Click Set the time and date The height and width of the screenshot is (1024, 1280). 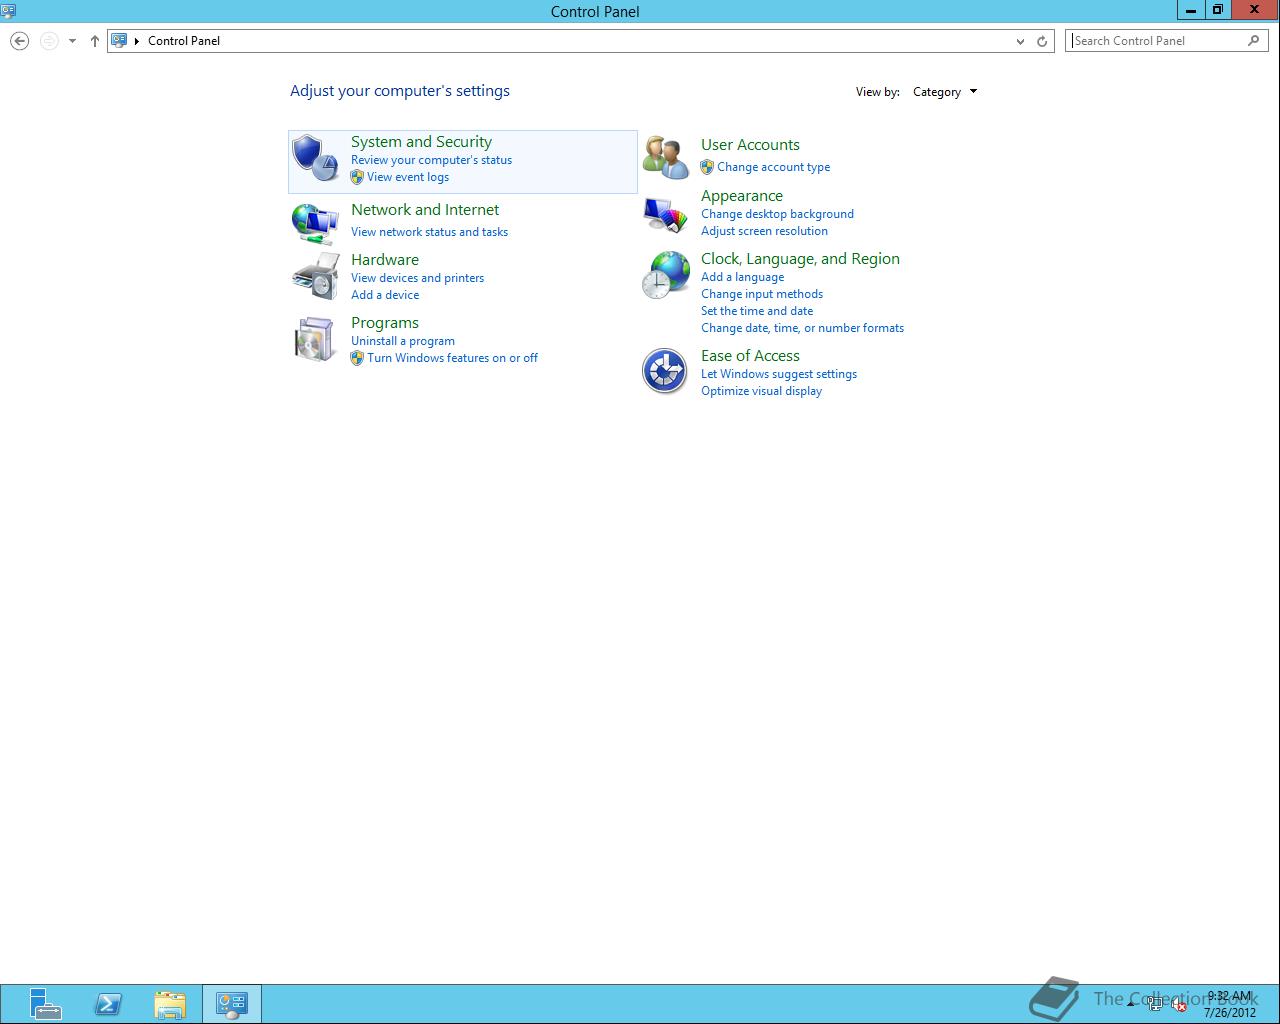(x=757, y=311)
